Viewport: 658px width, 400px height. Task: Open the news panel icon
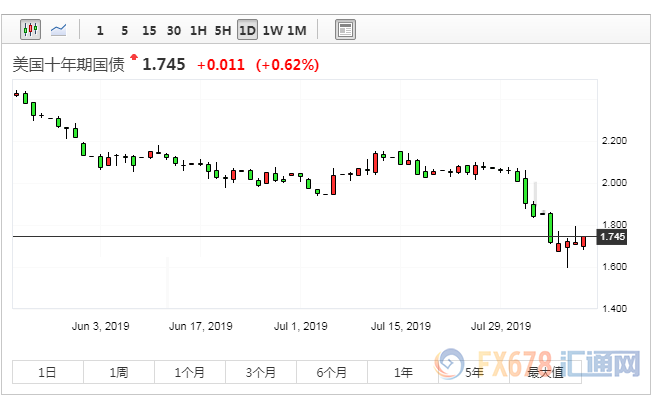click(x=345, y=30)
